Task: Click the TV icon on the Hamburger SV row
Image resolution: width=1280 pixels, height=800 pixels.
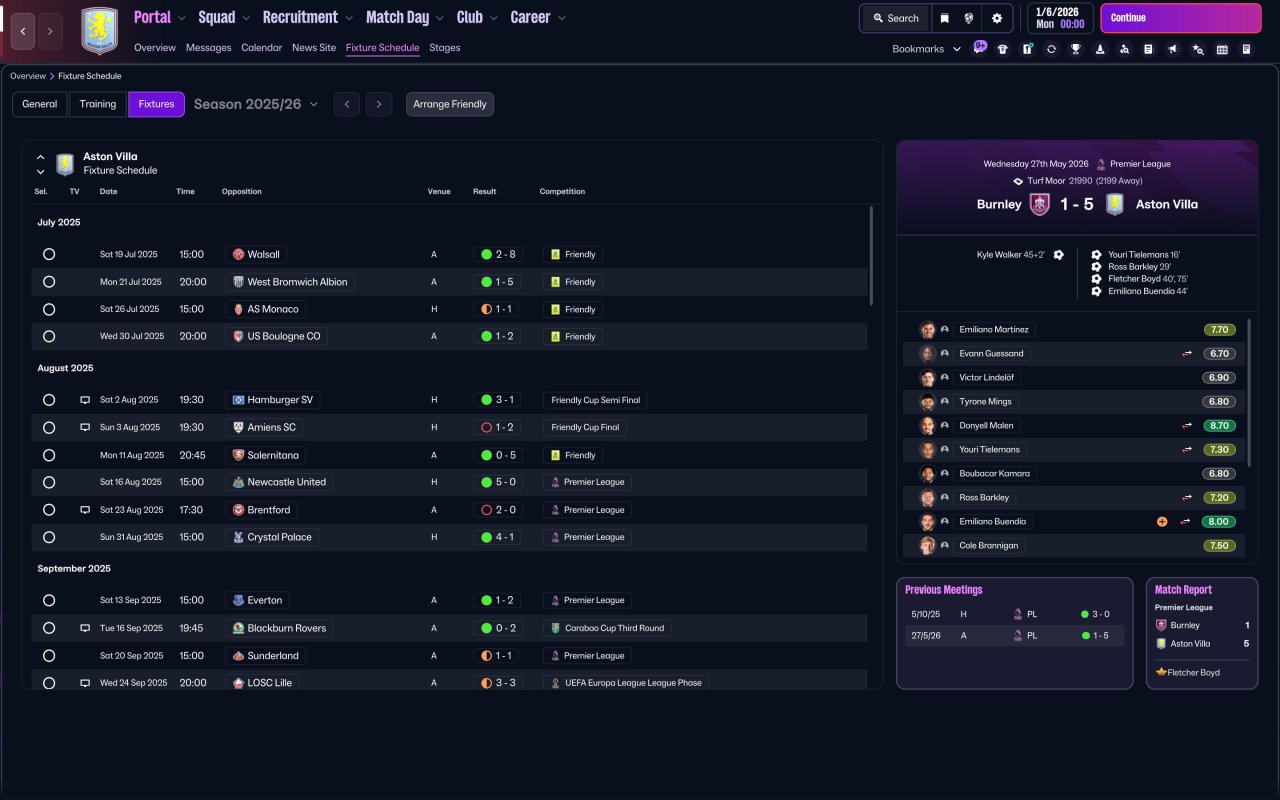Action: [85, 400]
